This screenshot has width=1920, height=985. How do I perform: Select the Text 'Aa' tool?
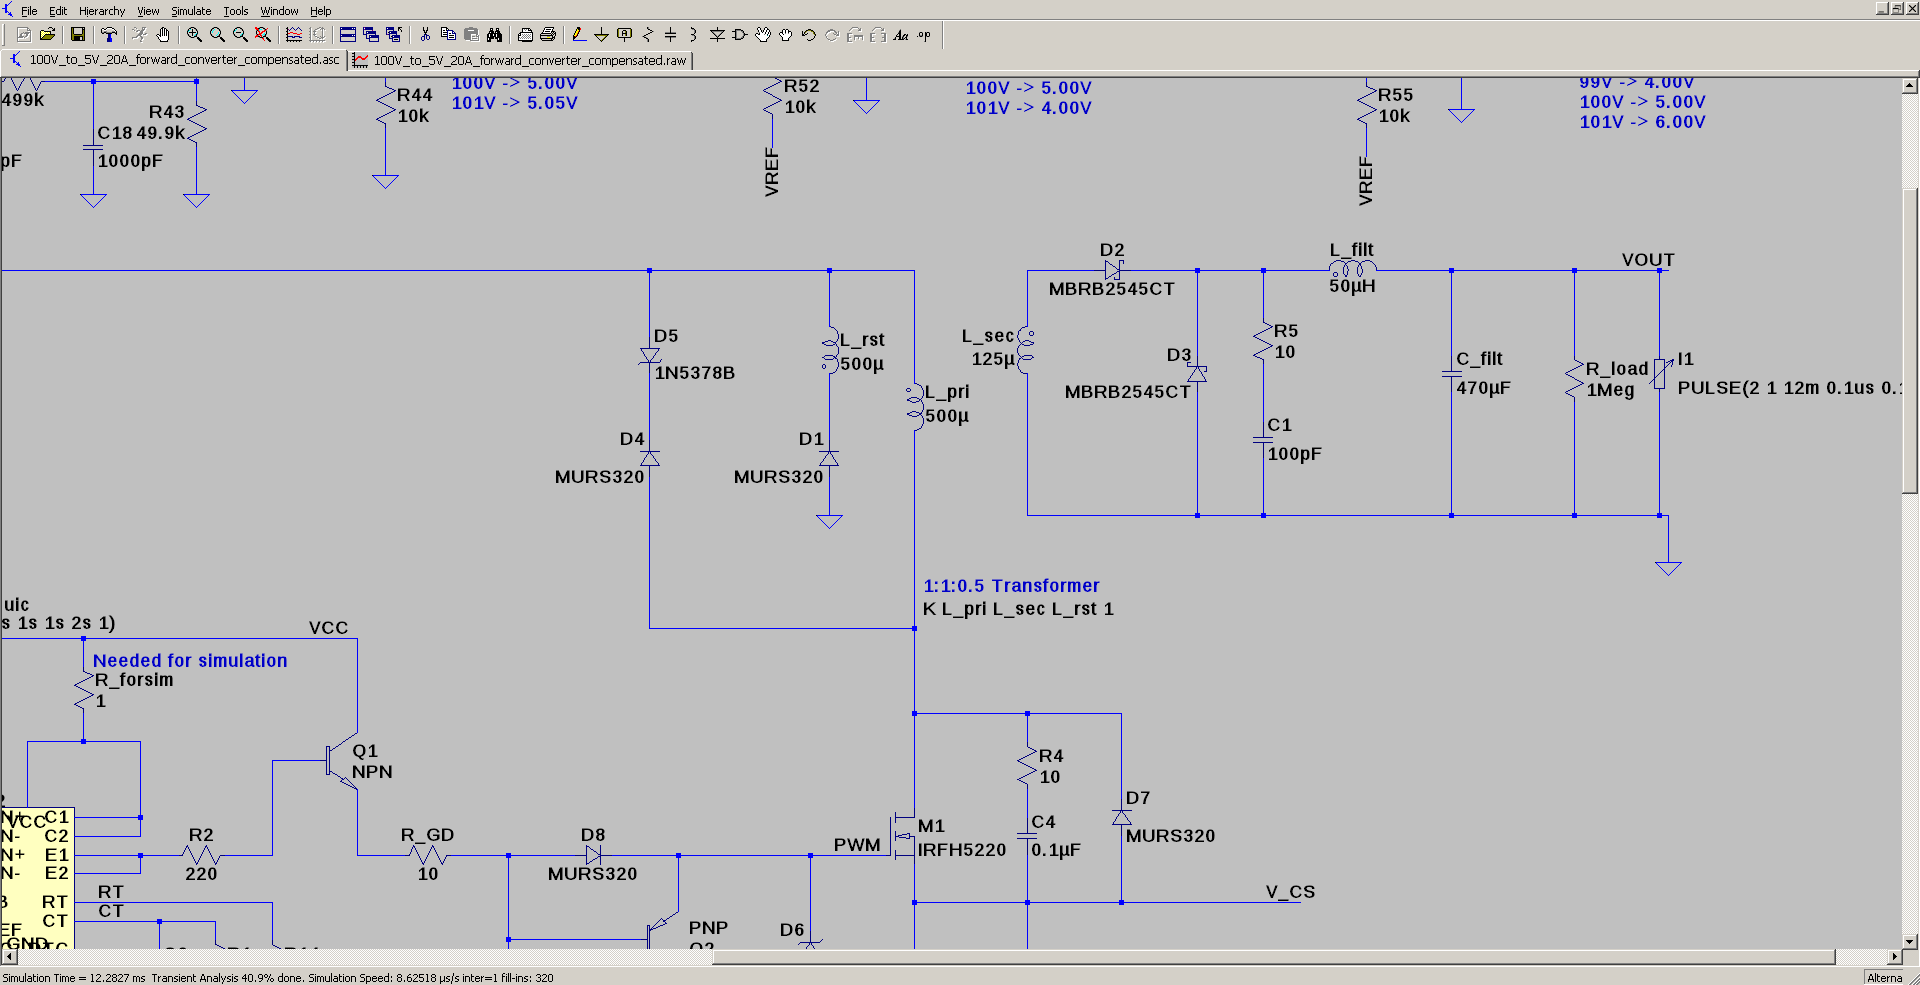pyautogui.click(x=901, y=35)
